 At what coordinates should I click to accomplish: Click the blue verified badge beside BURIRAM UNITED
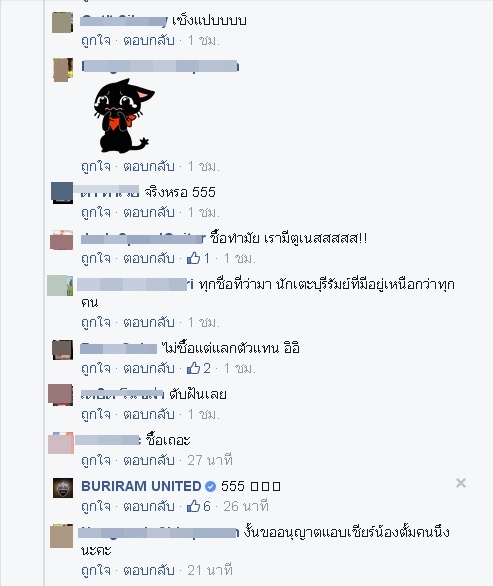[210, 486]
